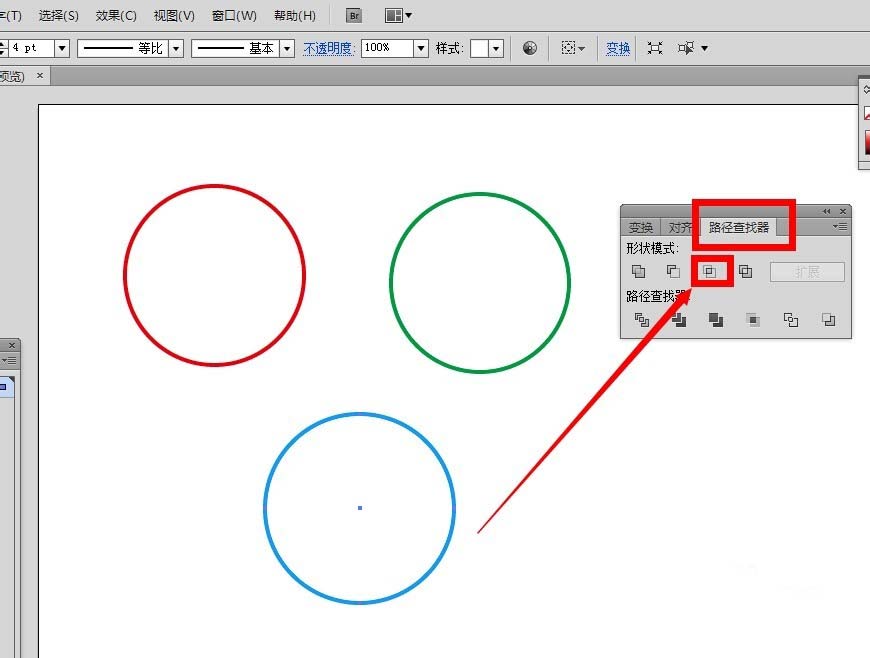Click the blue circle's center point
The width and height of the screenshot is (870, 658).
(x=360, y=508)
